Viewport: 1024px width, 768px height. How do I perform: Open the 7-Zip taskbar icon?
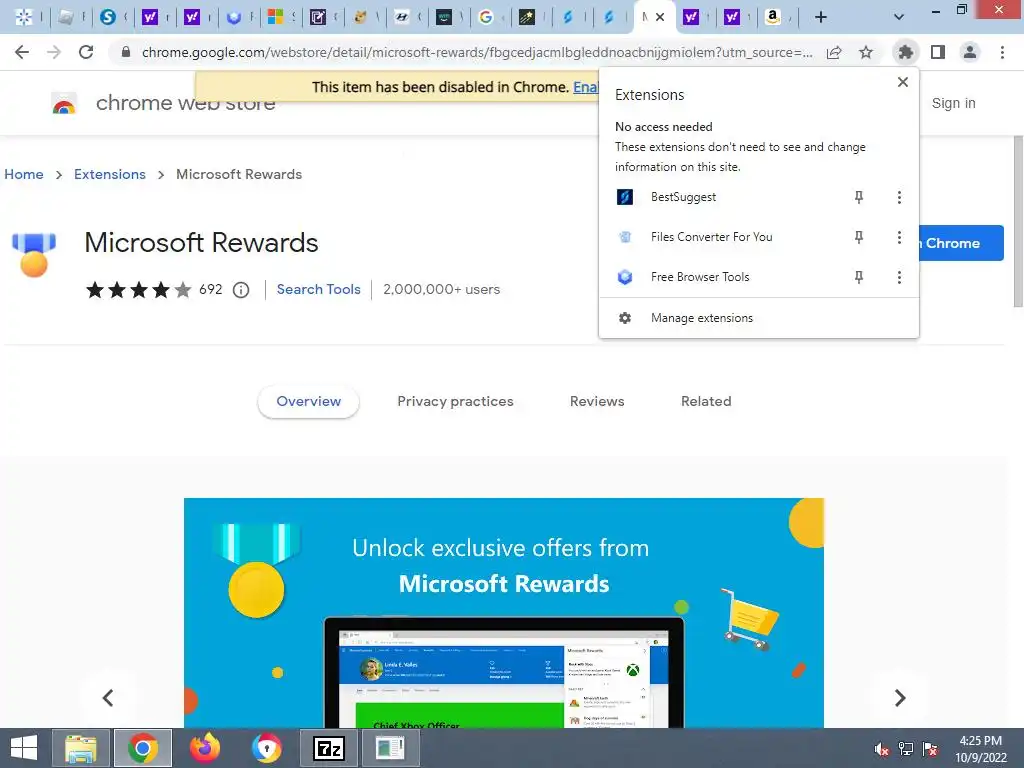[328, 748]
